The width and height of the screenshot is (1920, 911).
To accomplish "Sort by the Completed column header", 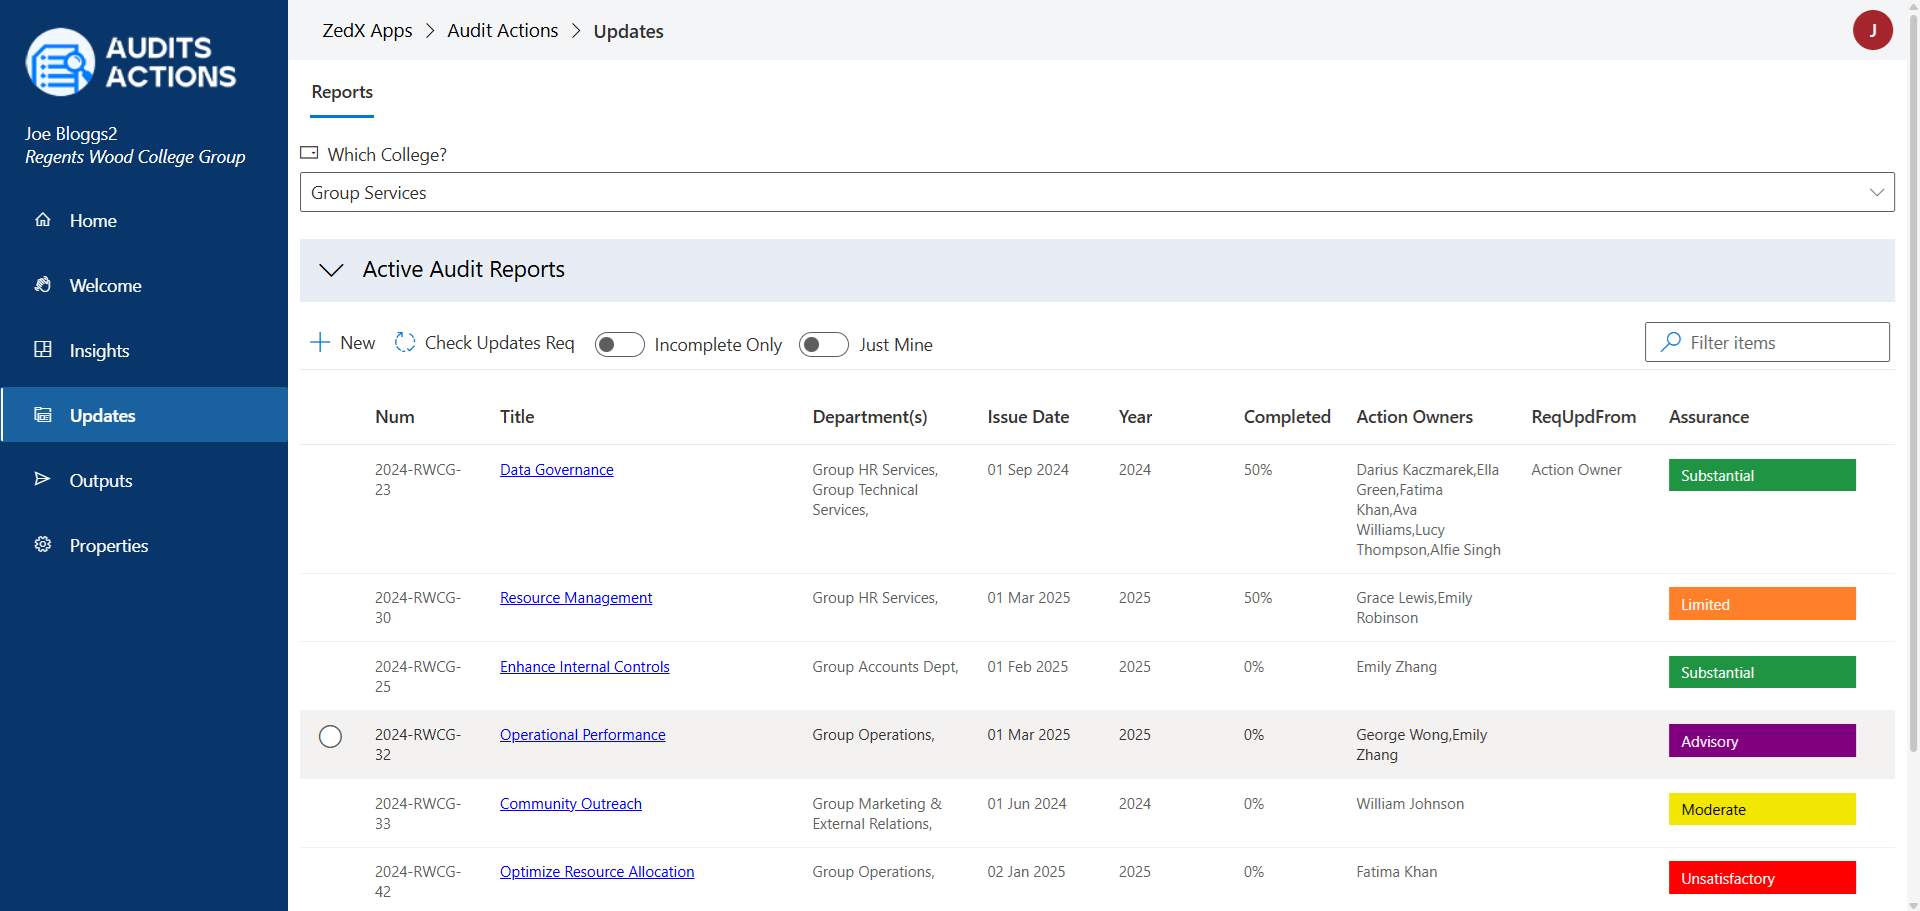I will (1287, 417).
